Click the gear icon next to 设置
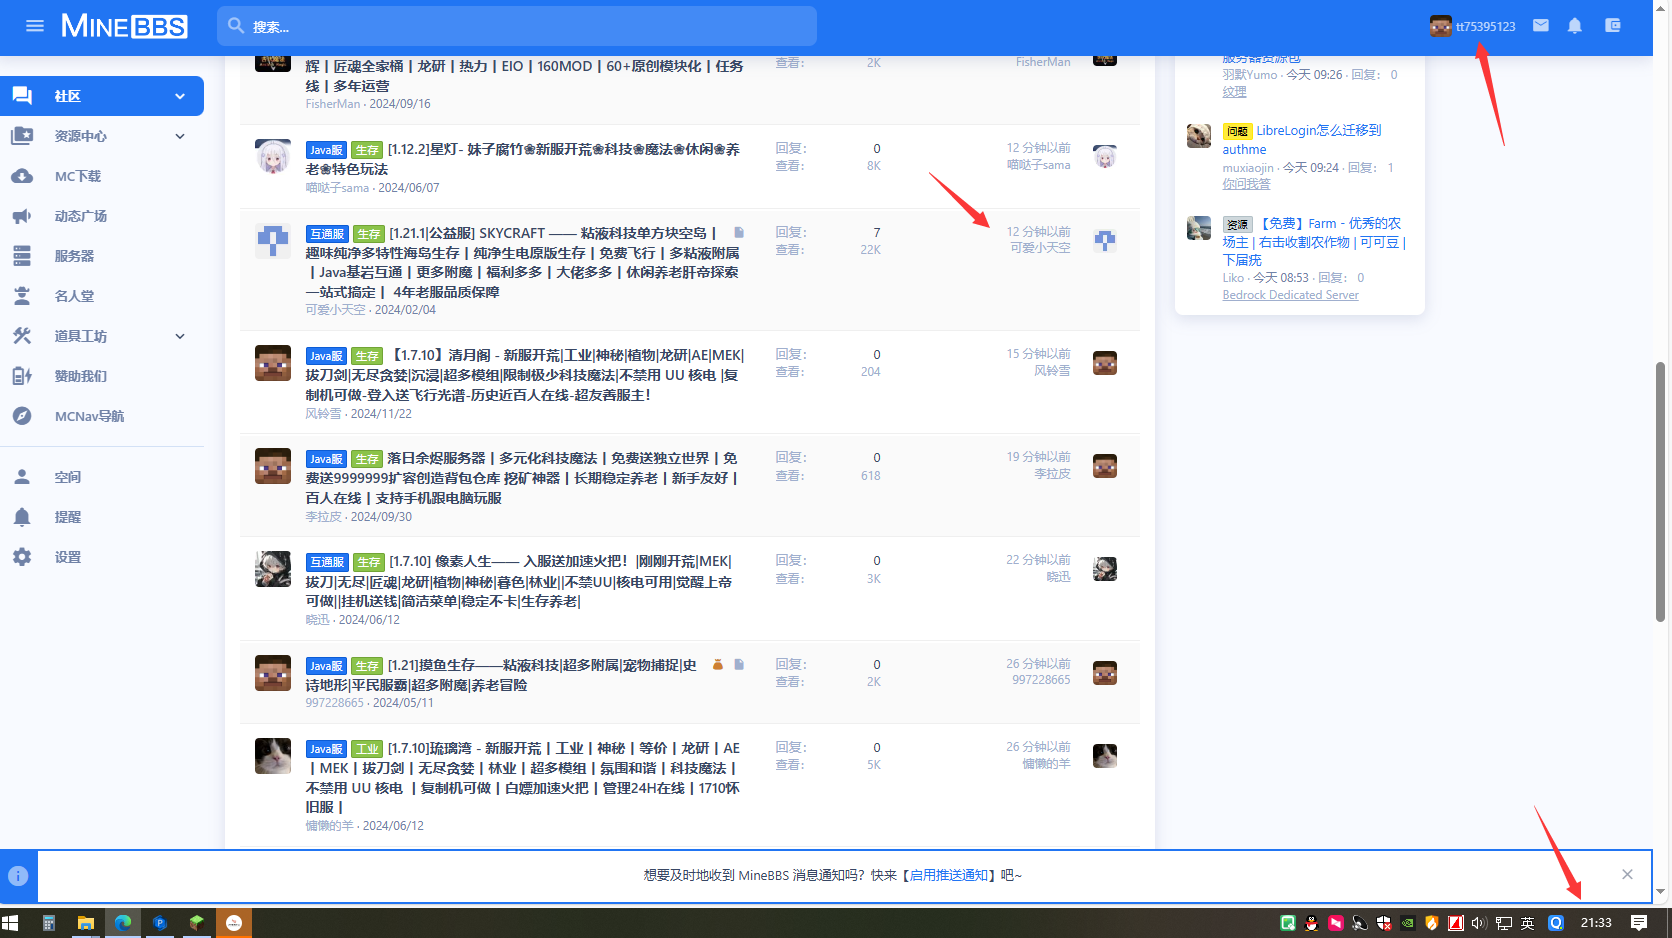 (22, 557)
